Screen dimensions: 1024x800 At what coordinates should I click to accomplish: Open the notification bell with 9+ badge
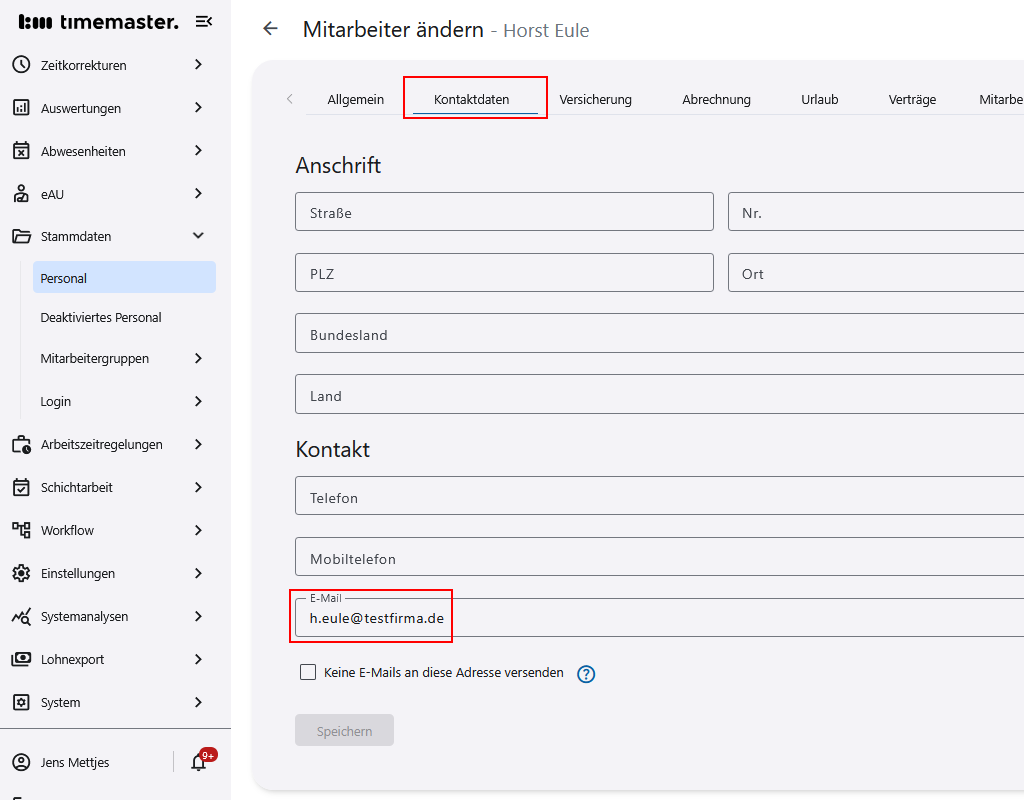coord(199,762)
